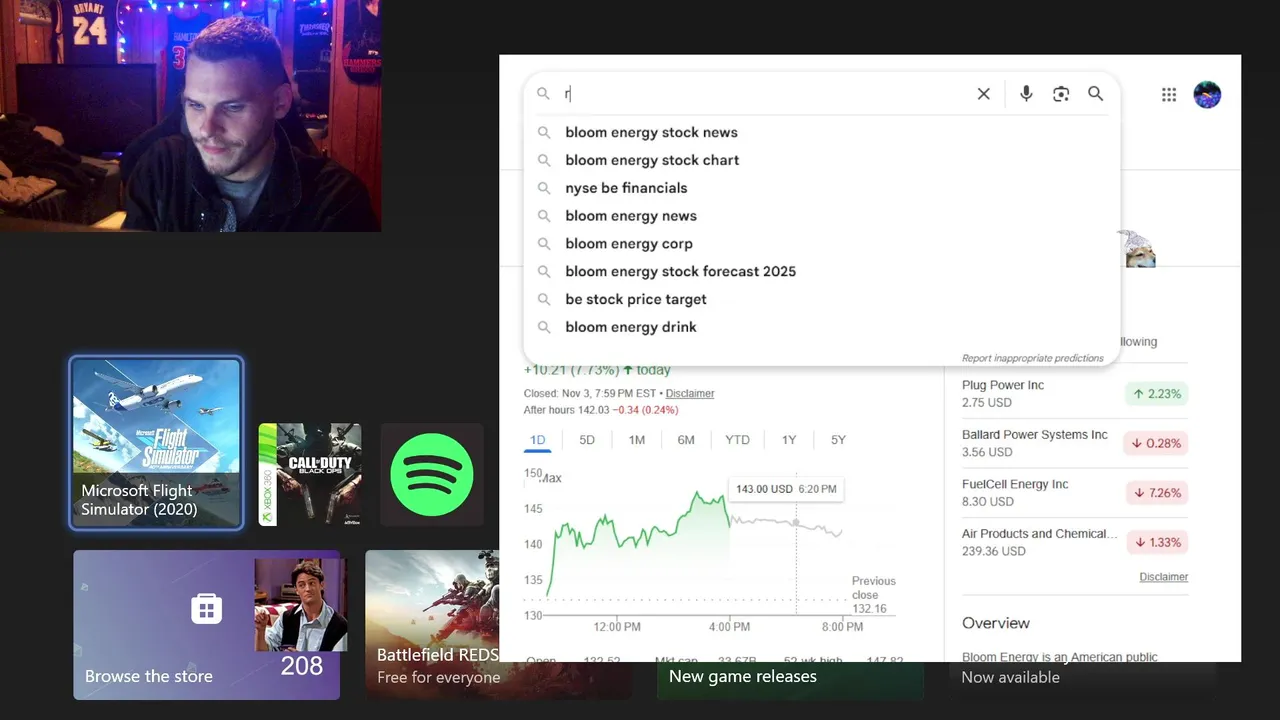Launch Microsoft Flight Simulator (2020) tile

(x=156, y=443)
